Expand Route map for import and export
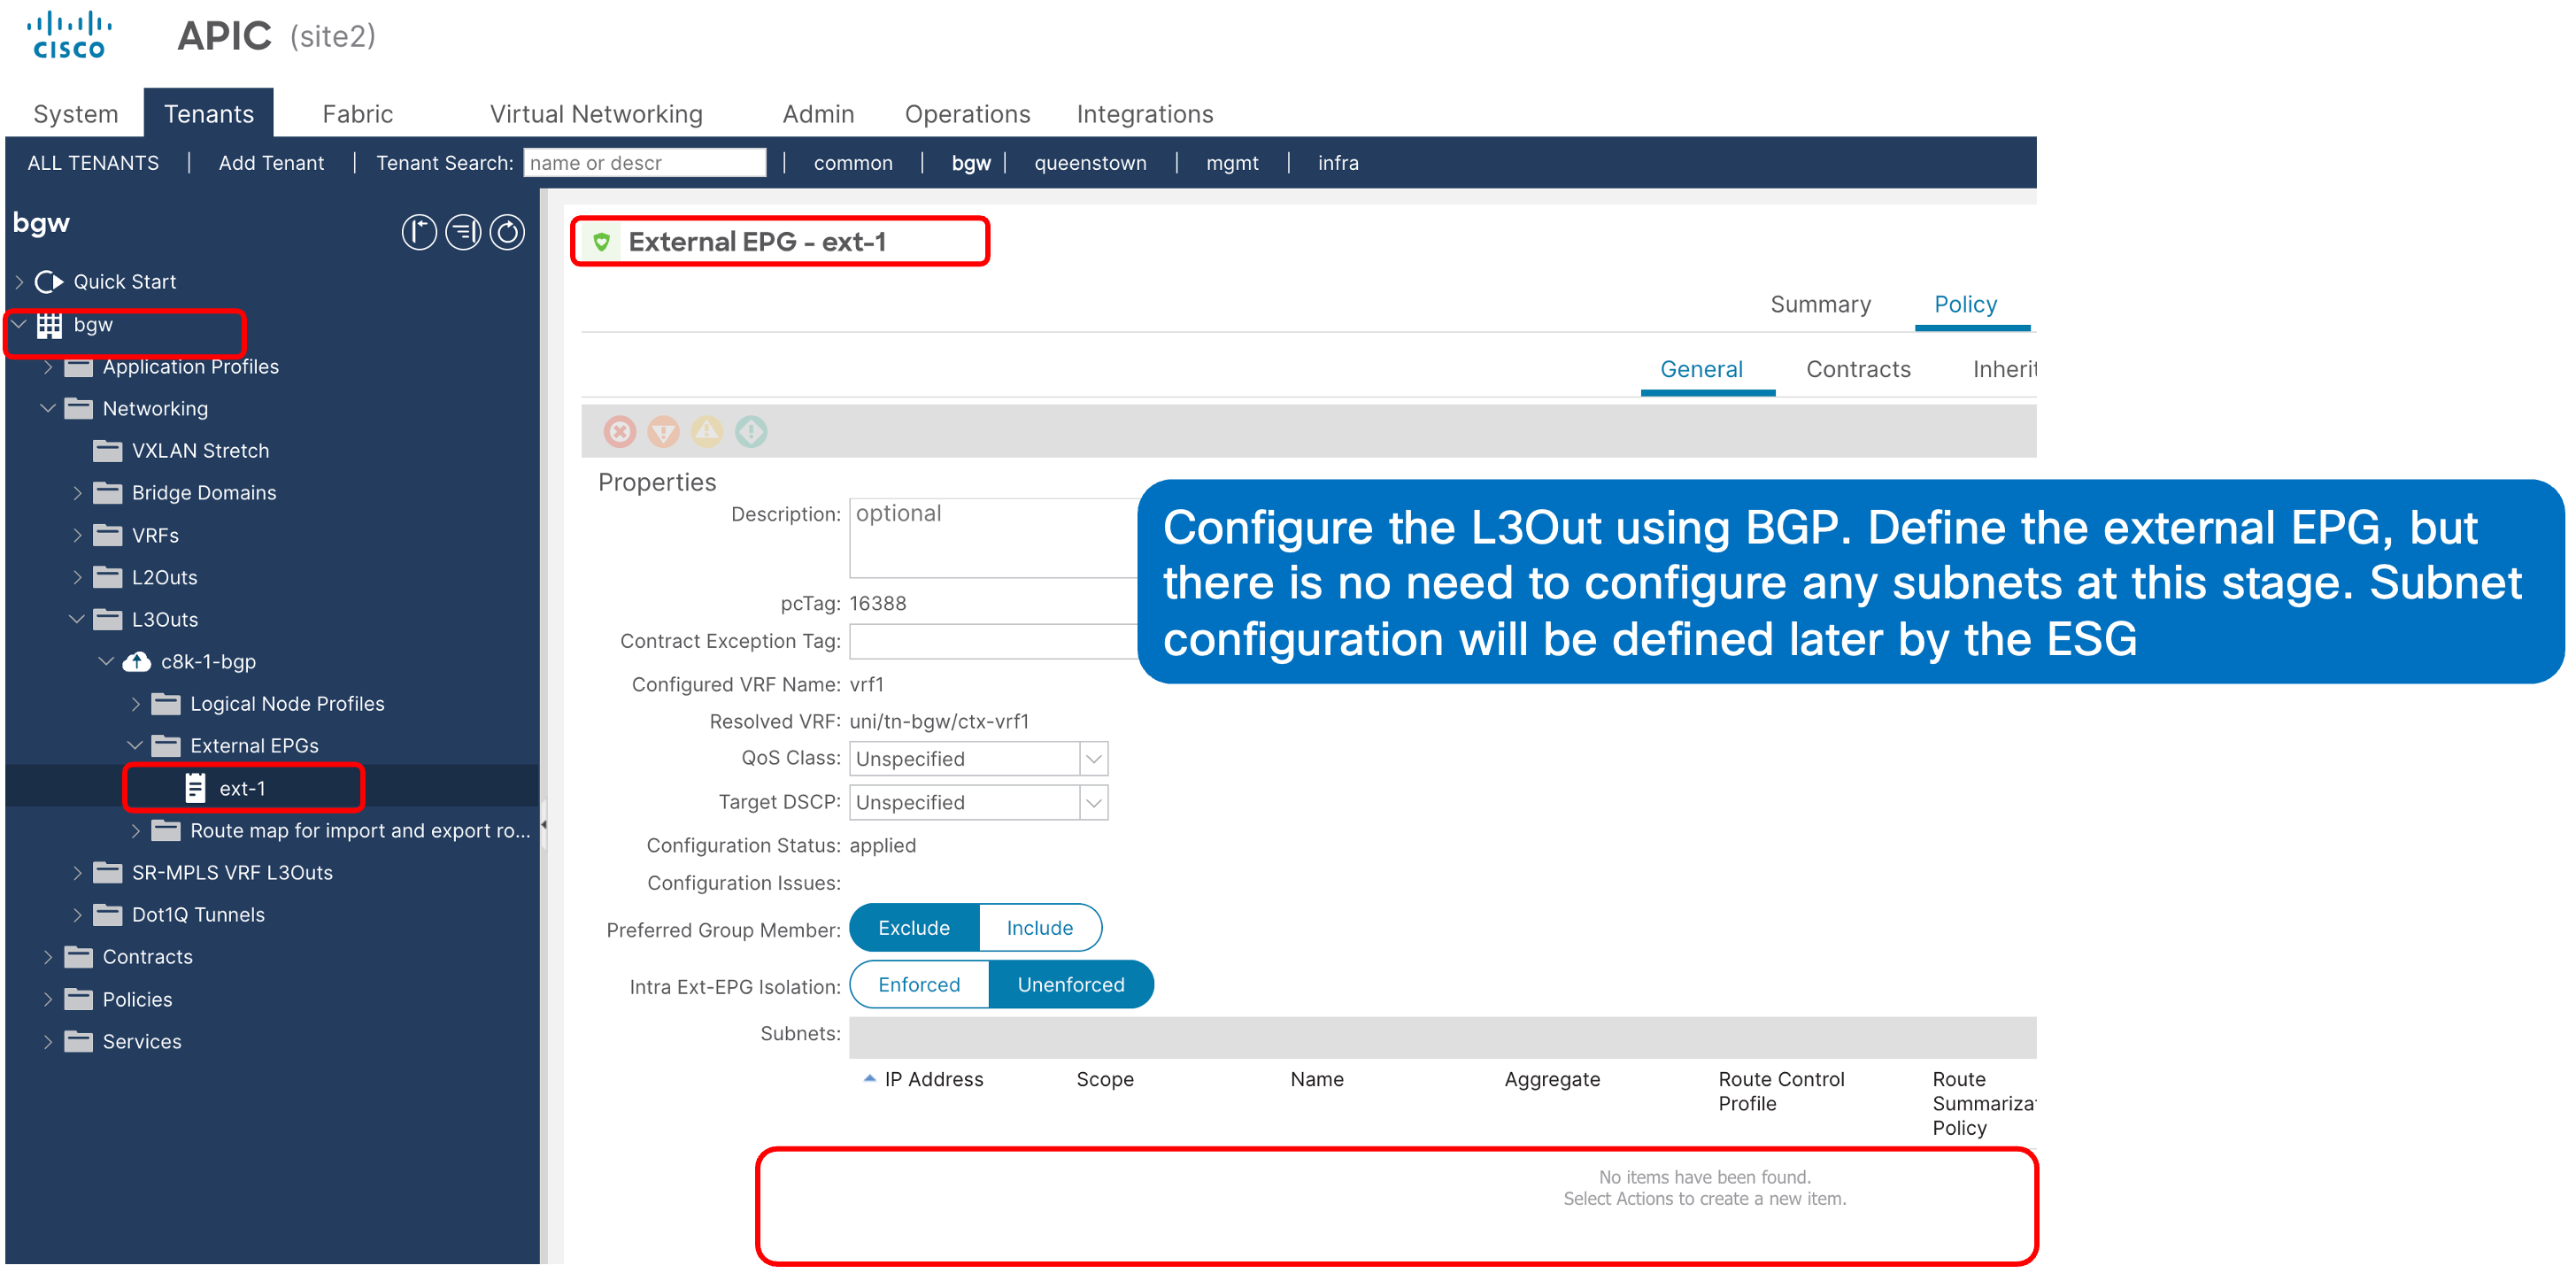The image size is (2576, 1273). 135,831
